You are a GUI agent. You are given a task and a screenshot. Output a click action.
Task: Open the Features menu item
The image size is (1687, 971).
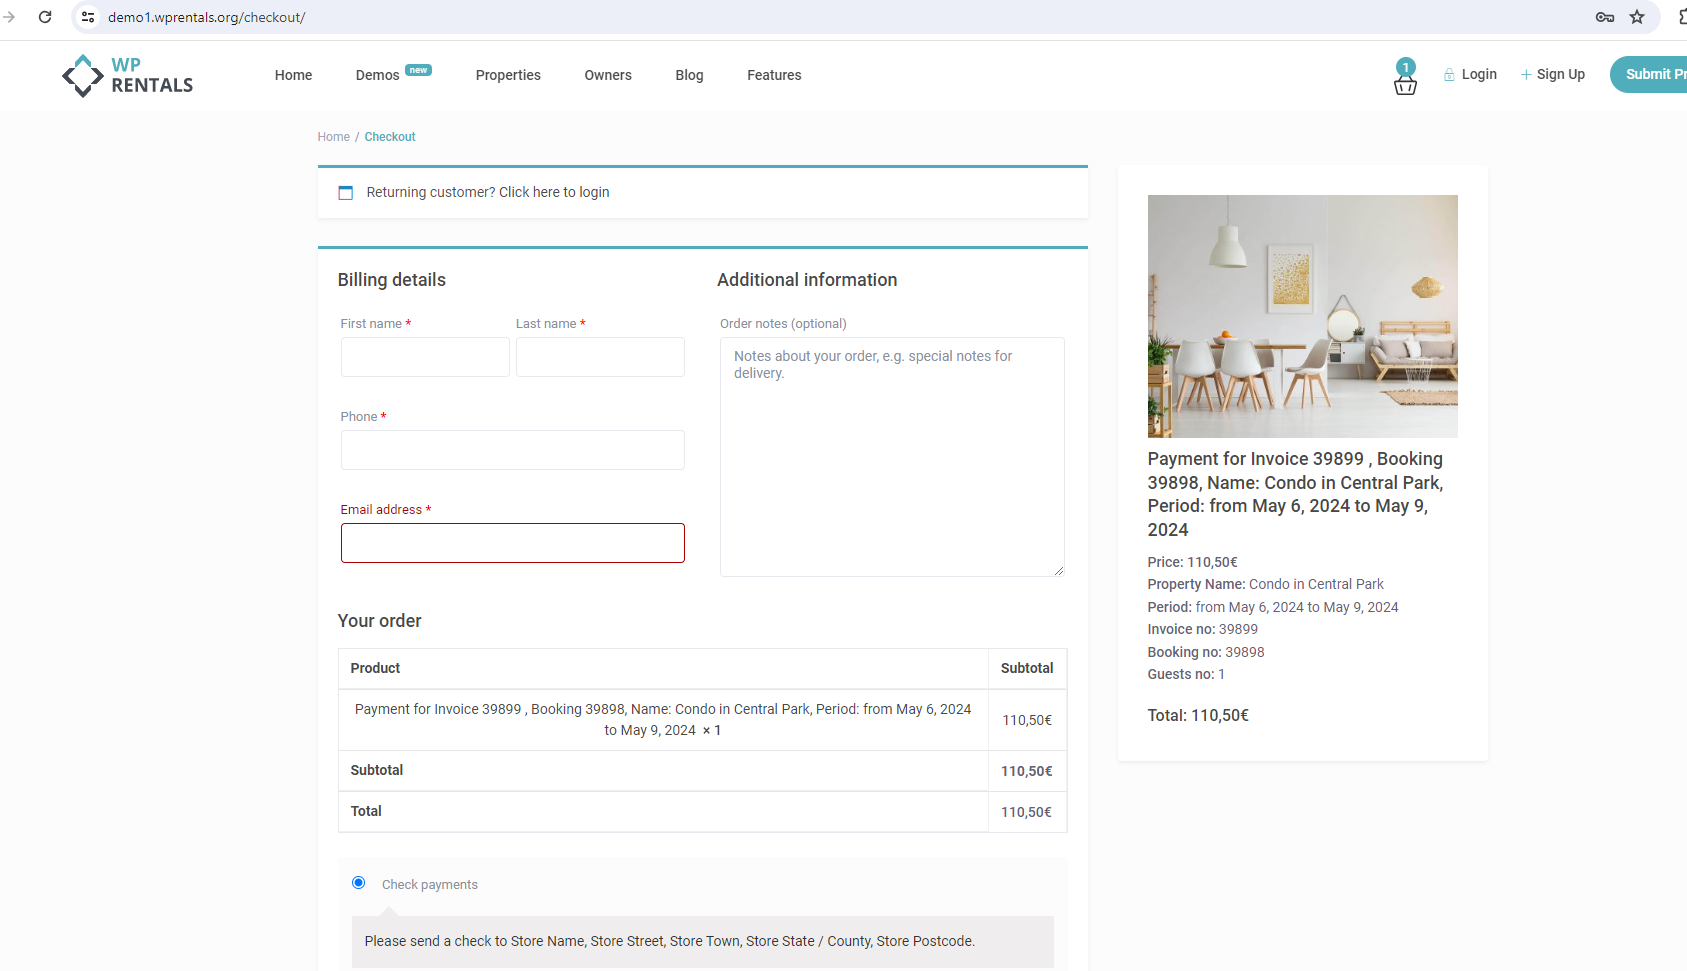[x=774, y=75]
